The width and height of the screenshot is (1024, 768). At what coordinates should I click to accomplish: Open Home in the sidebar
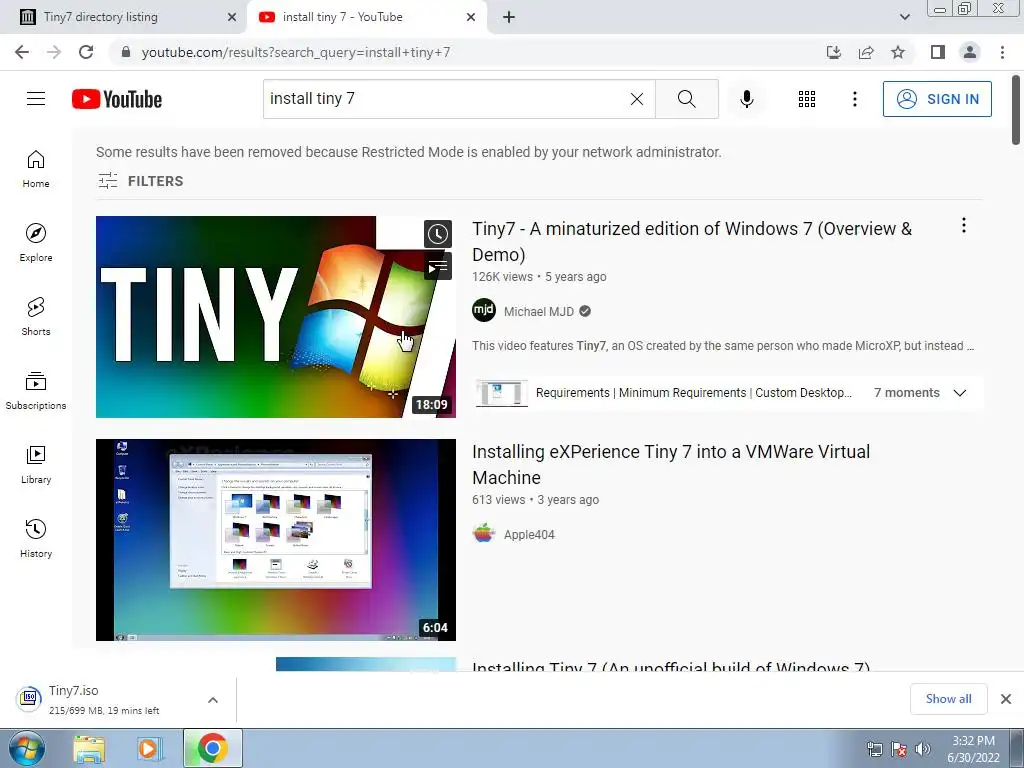pyautogui.click(x=36, y=169)
